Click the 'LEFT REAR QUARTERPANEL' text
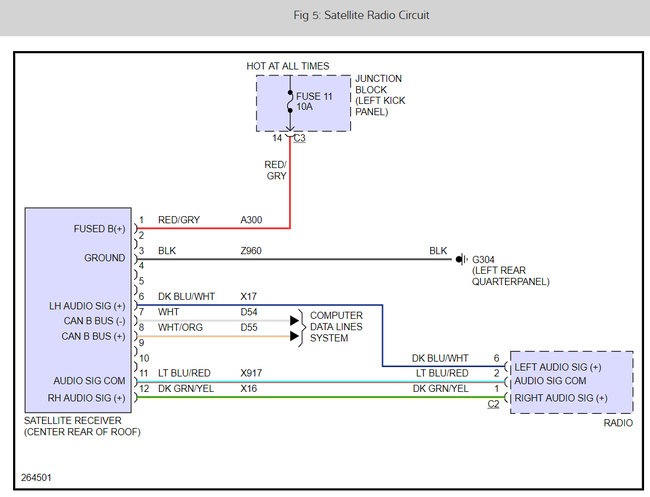Image resolution: width=650 pixels, height=497 pixels. pos(511,276)
